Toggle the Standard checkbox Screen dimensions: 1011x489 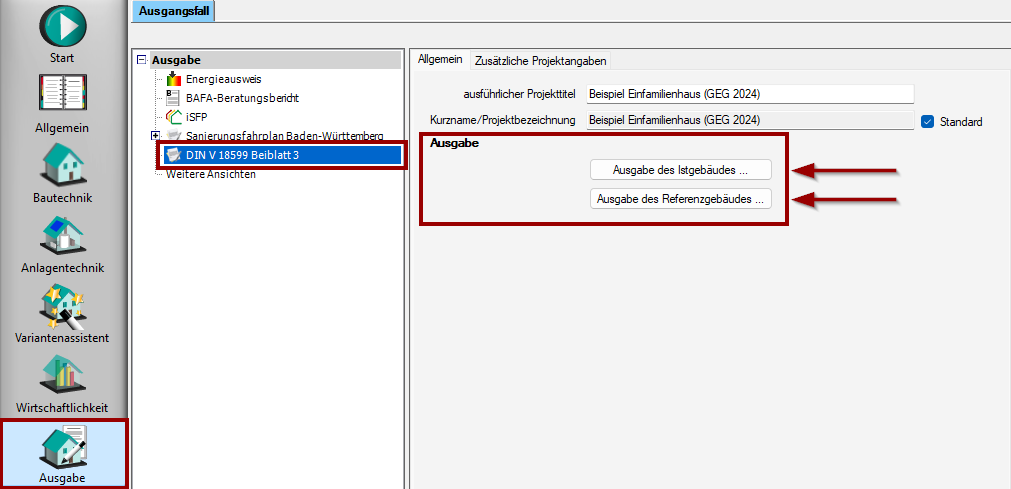(x=927, y=122)
